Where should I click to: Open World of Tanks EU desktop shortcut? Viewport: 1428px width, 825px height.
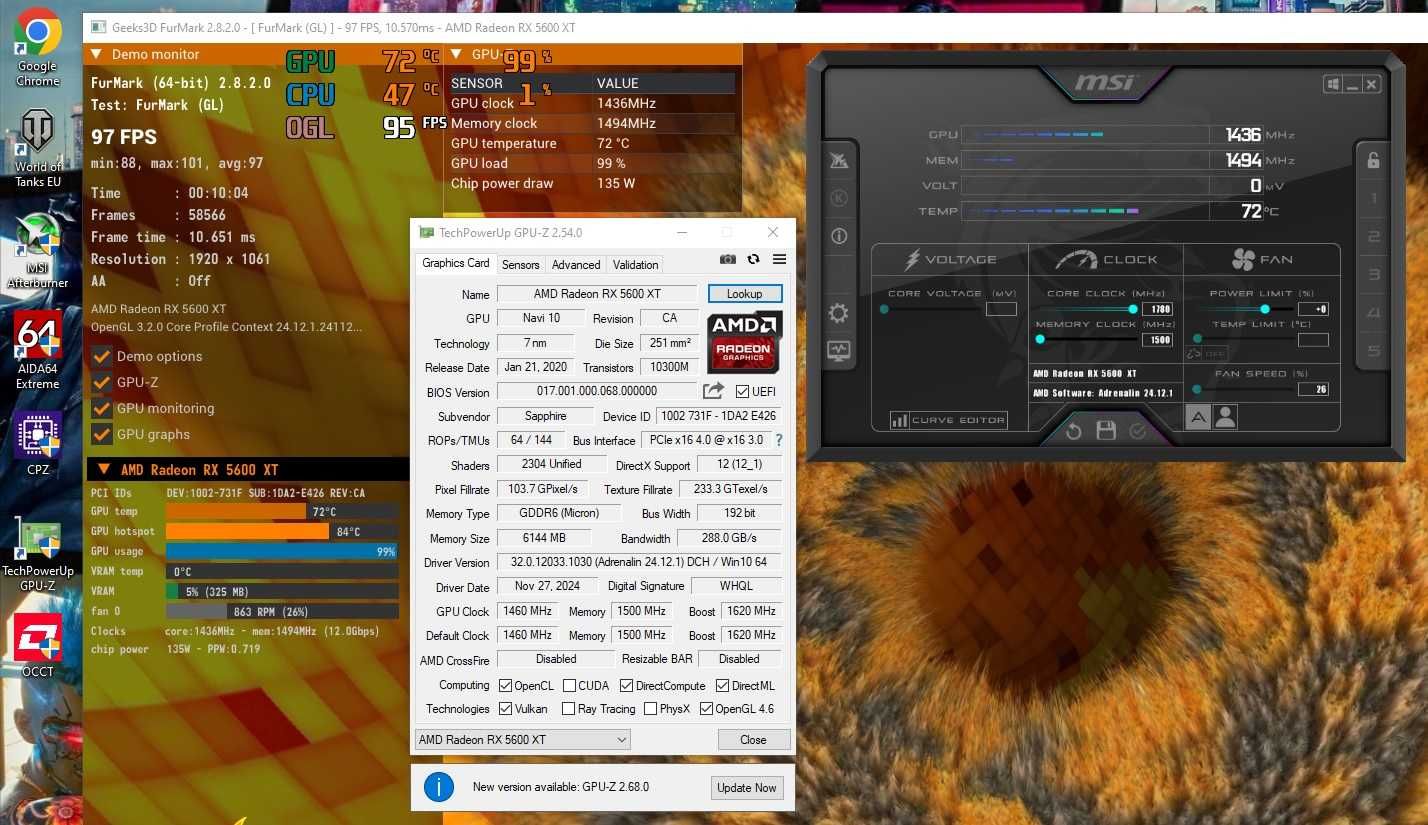38,149
